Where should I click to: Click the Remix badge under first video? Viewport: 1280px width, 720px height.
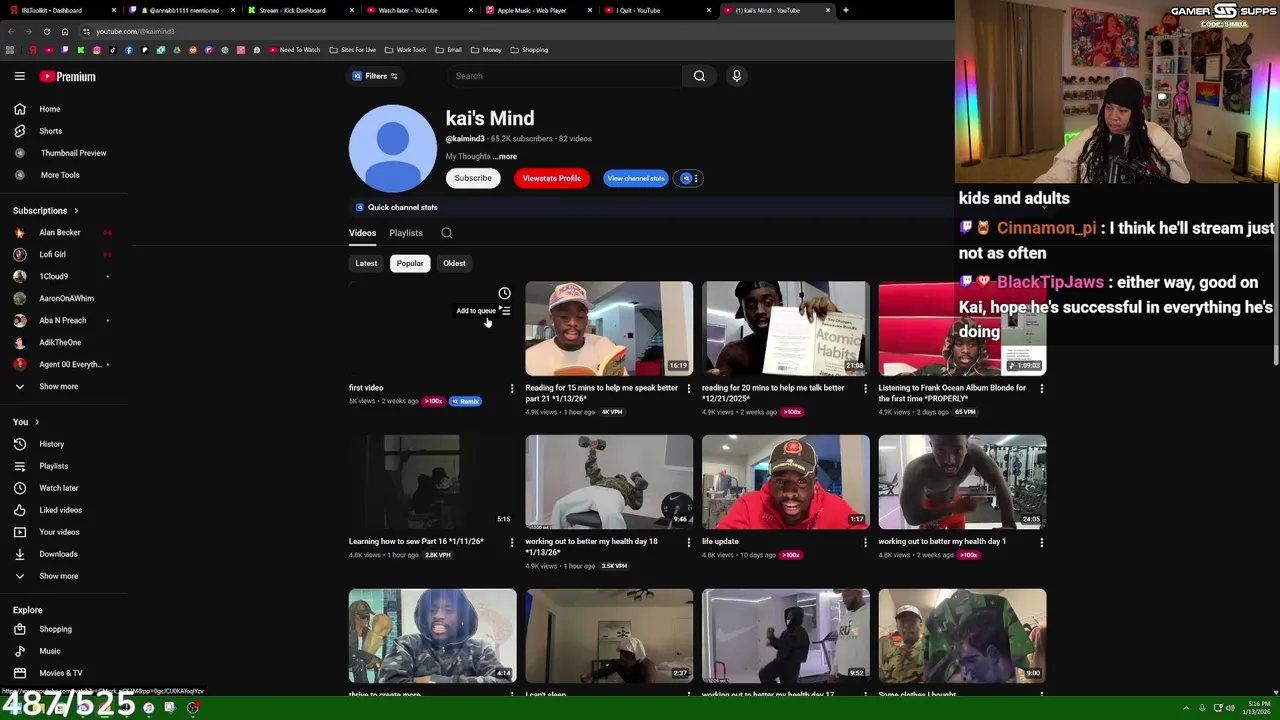(x=465, y=401)
